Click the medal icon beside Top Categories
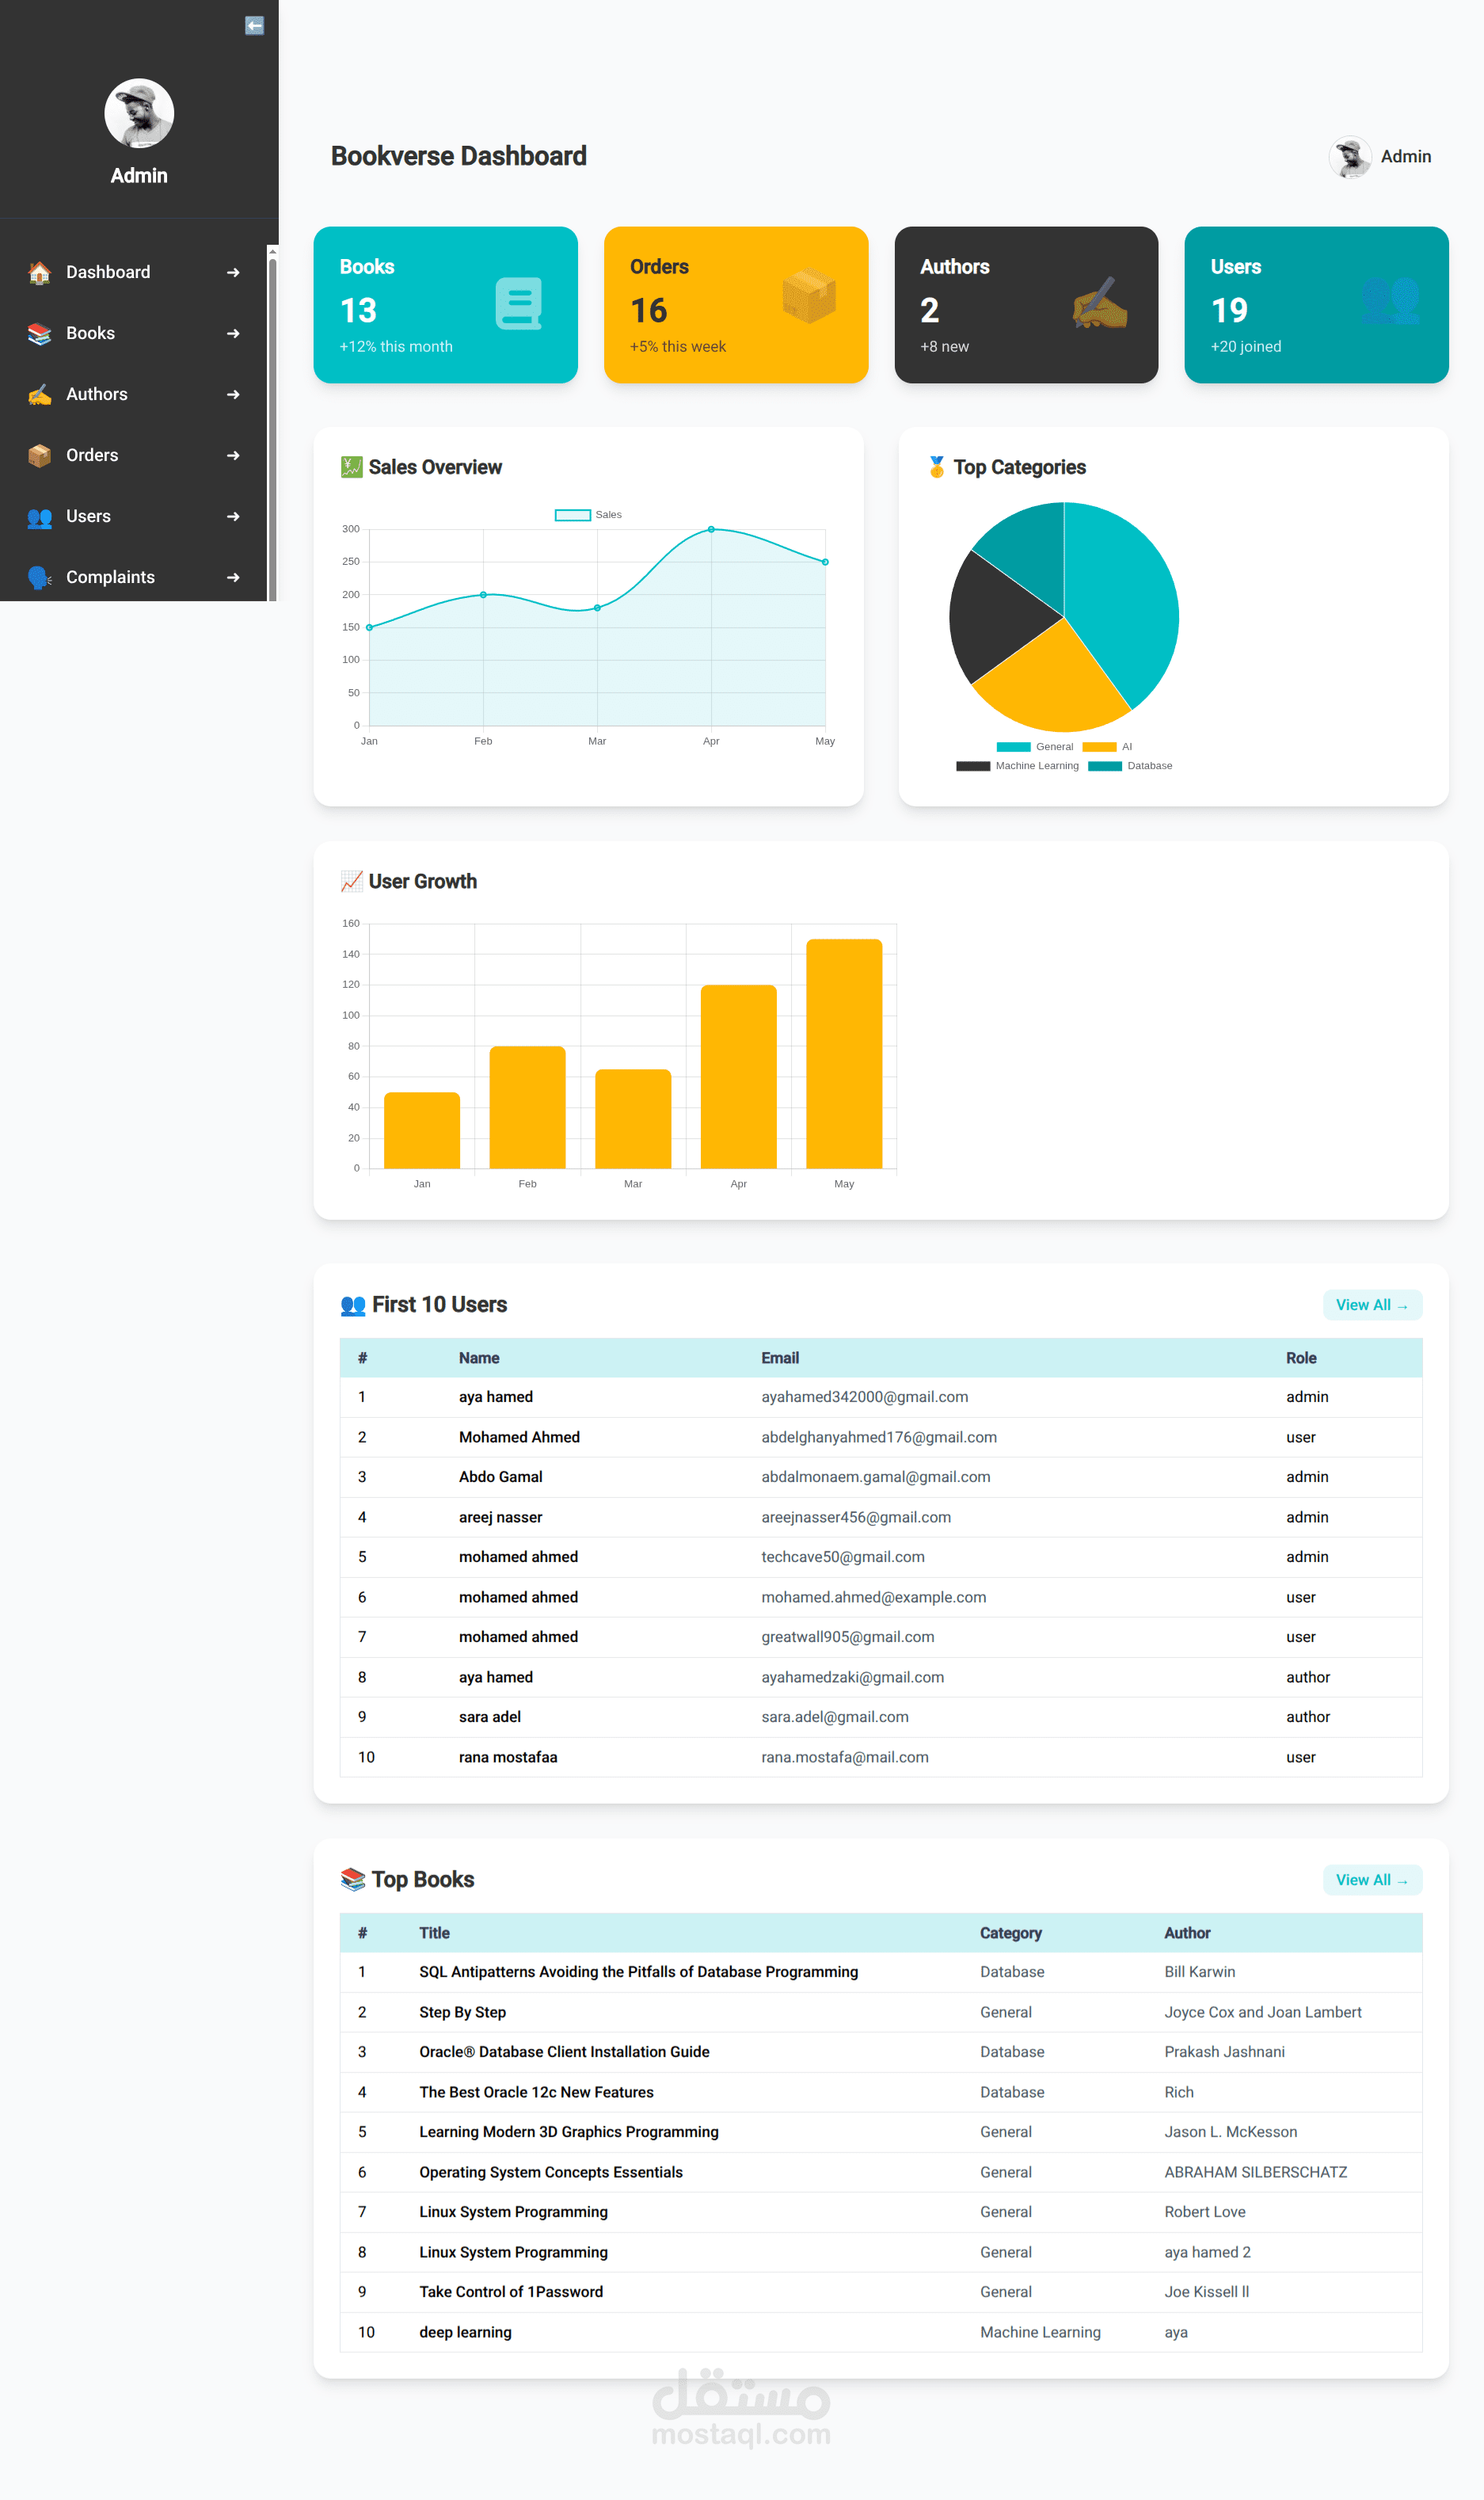The image size is (1484, 2500). (937, 467)
